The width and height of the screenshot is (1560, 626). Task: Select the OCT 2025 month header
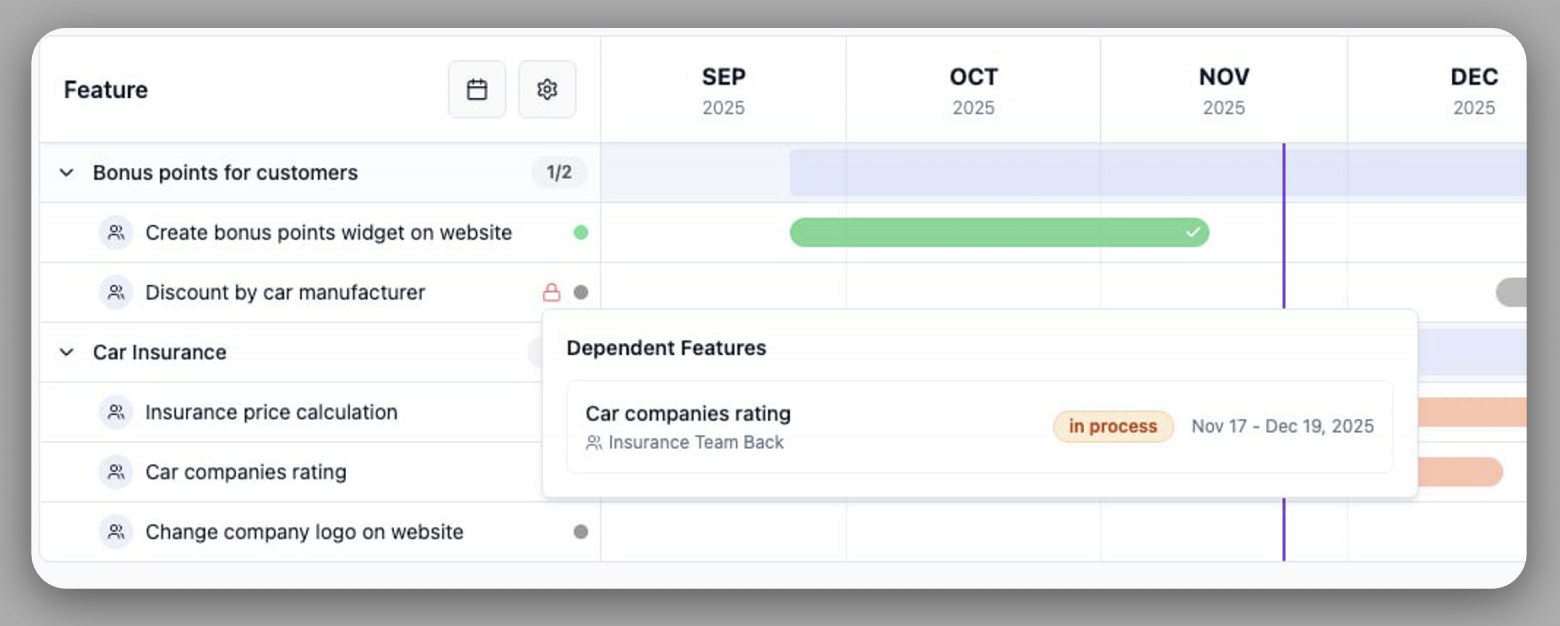(x=973, y=90)
